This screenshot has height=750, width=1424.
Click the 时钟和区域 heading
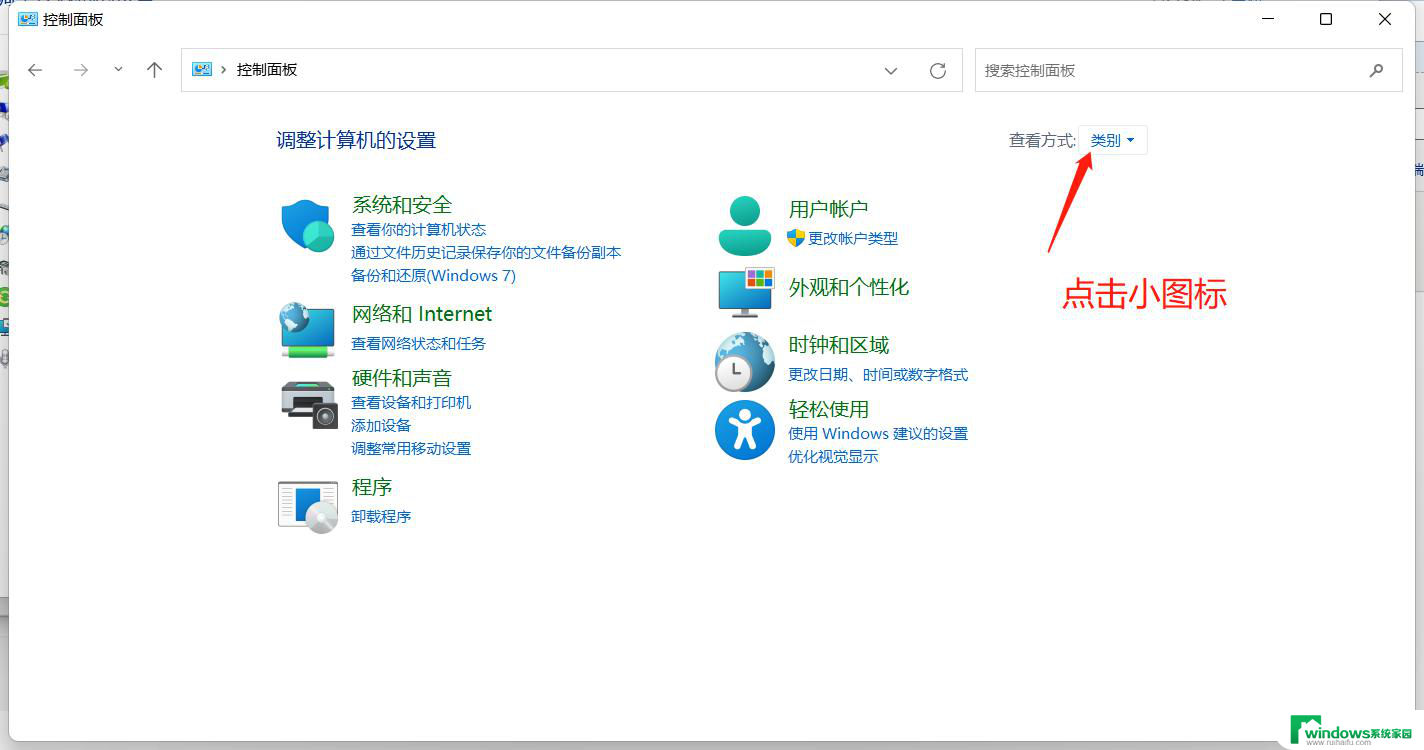point(839,345)
